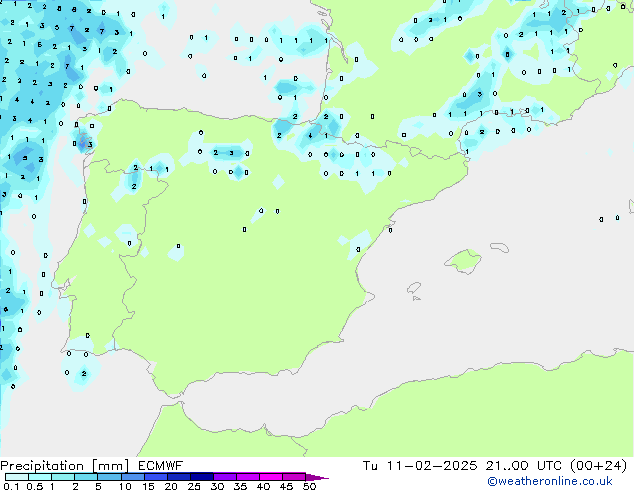The width and height of the screenshot is (634, 490).
Task: Click the 0.5–1 mm legend color swatch
Action: pyautogui.click(x=40, y=477)
